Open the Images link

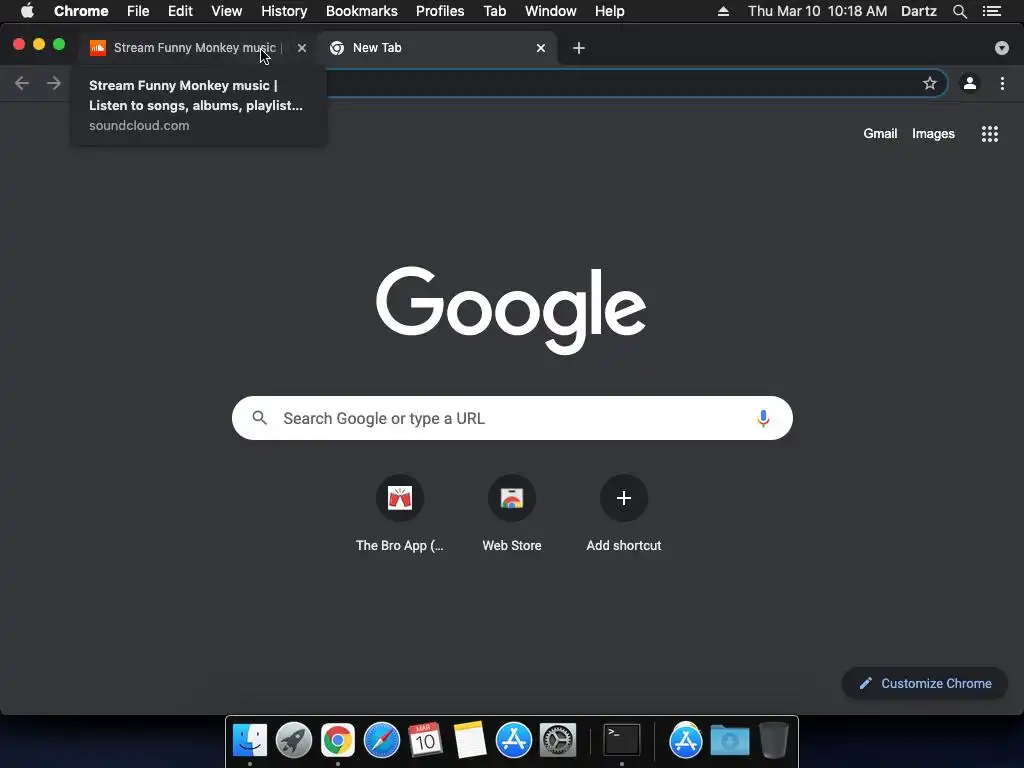[933, 133]
